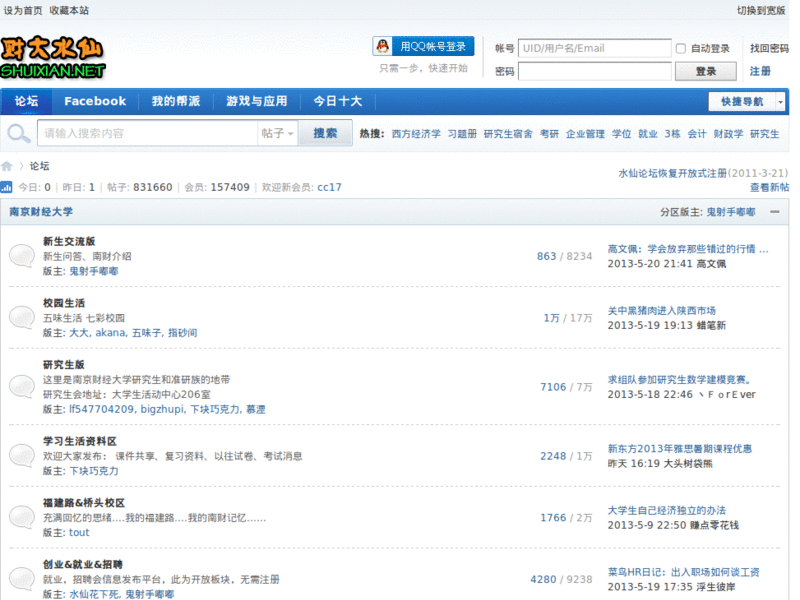The width and height of the screenshot is (800, 600).
Task: Open the 今日十大 navigation tab
Action: point(338,101)
